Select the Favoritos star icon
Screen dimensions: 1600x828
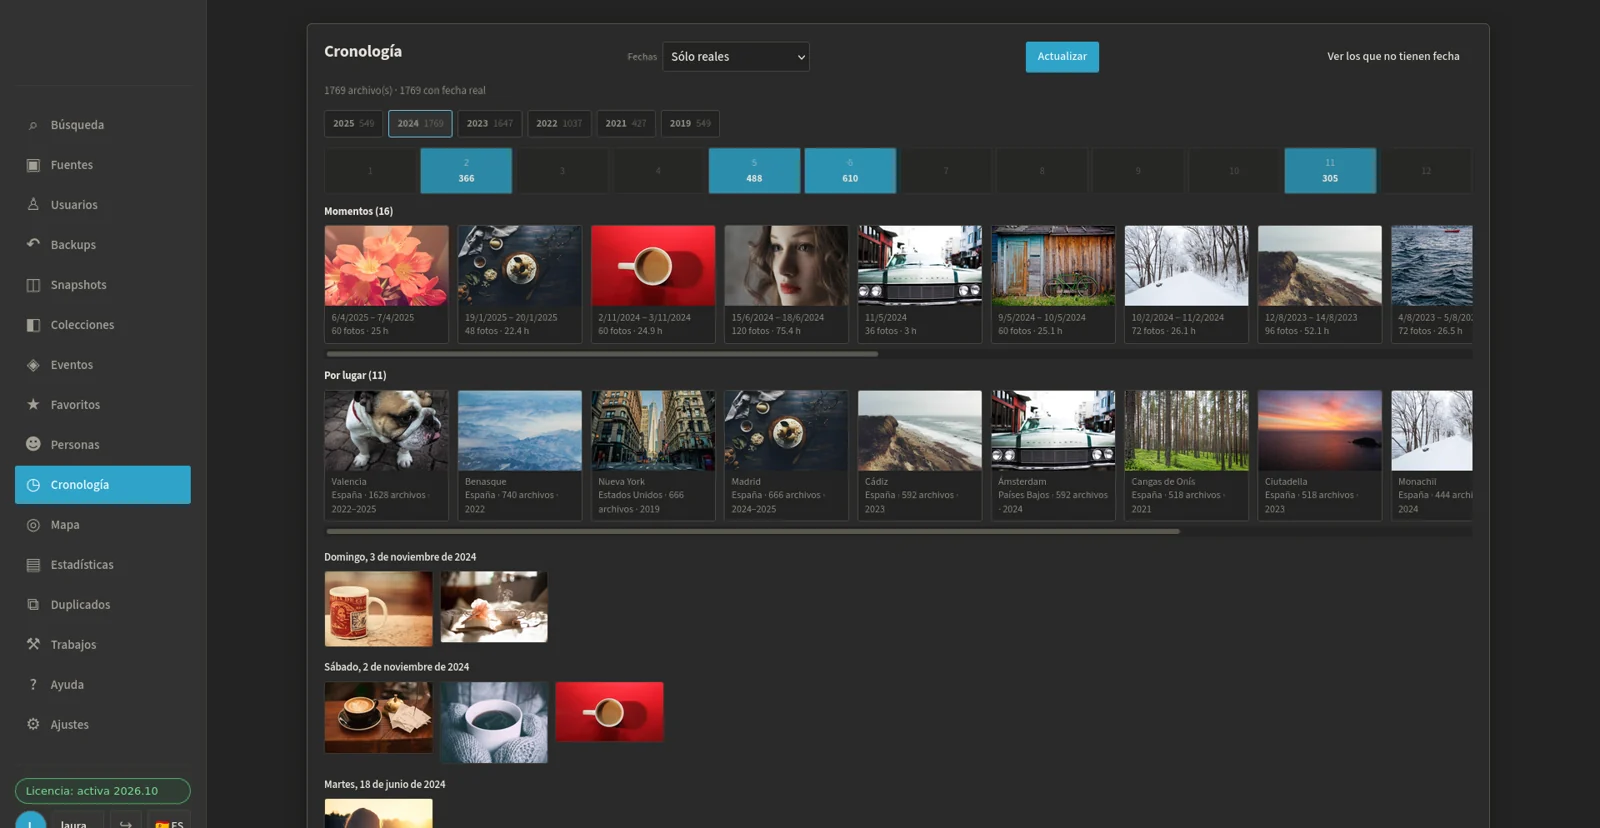33,405
